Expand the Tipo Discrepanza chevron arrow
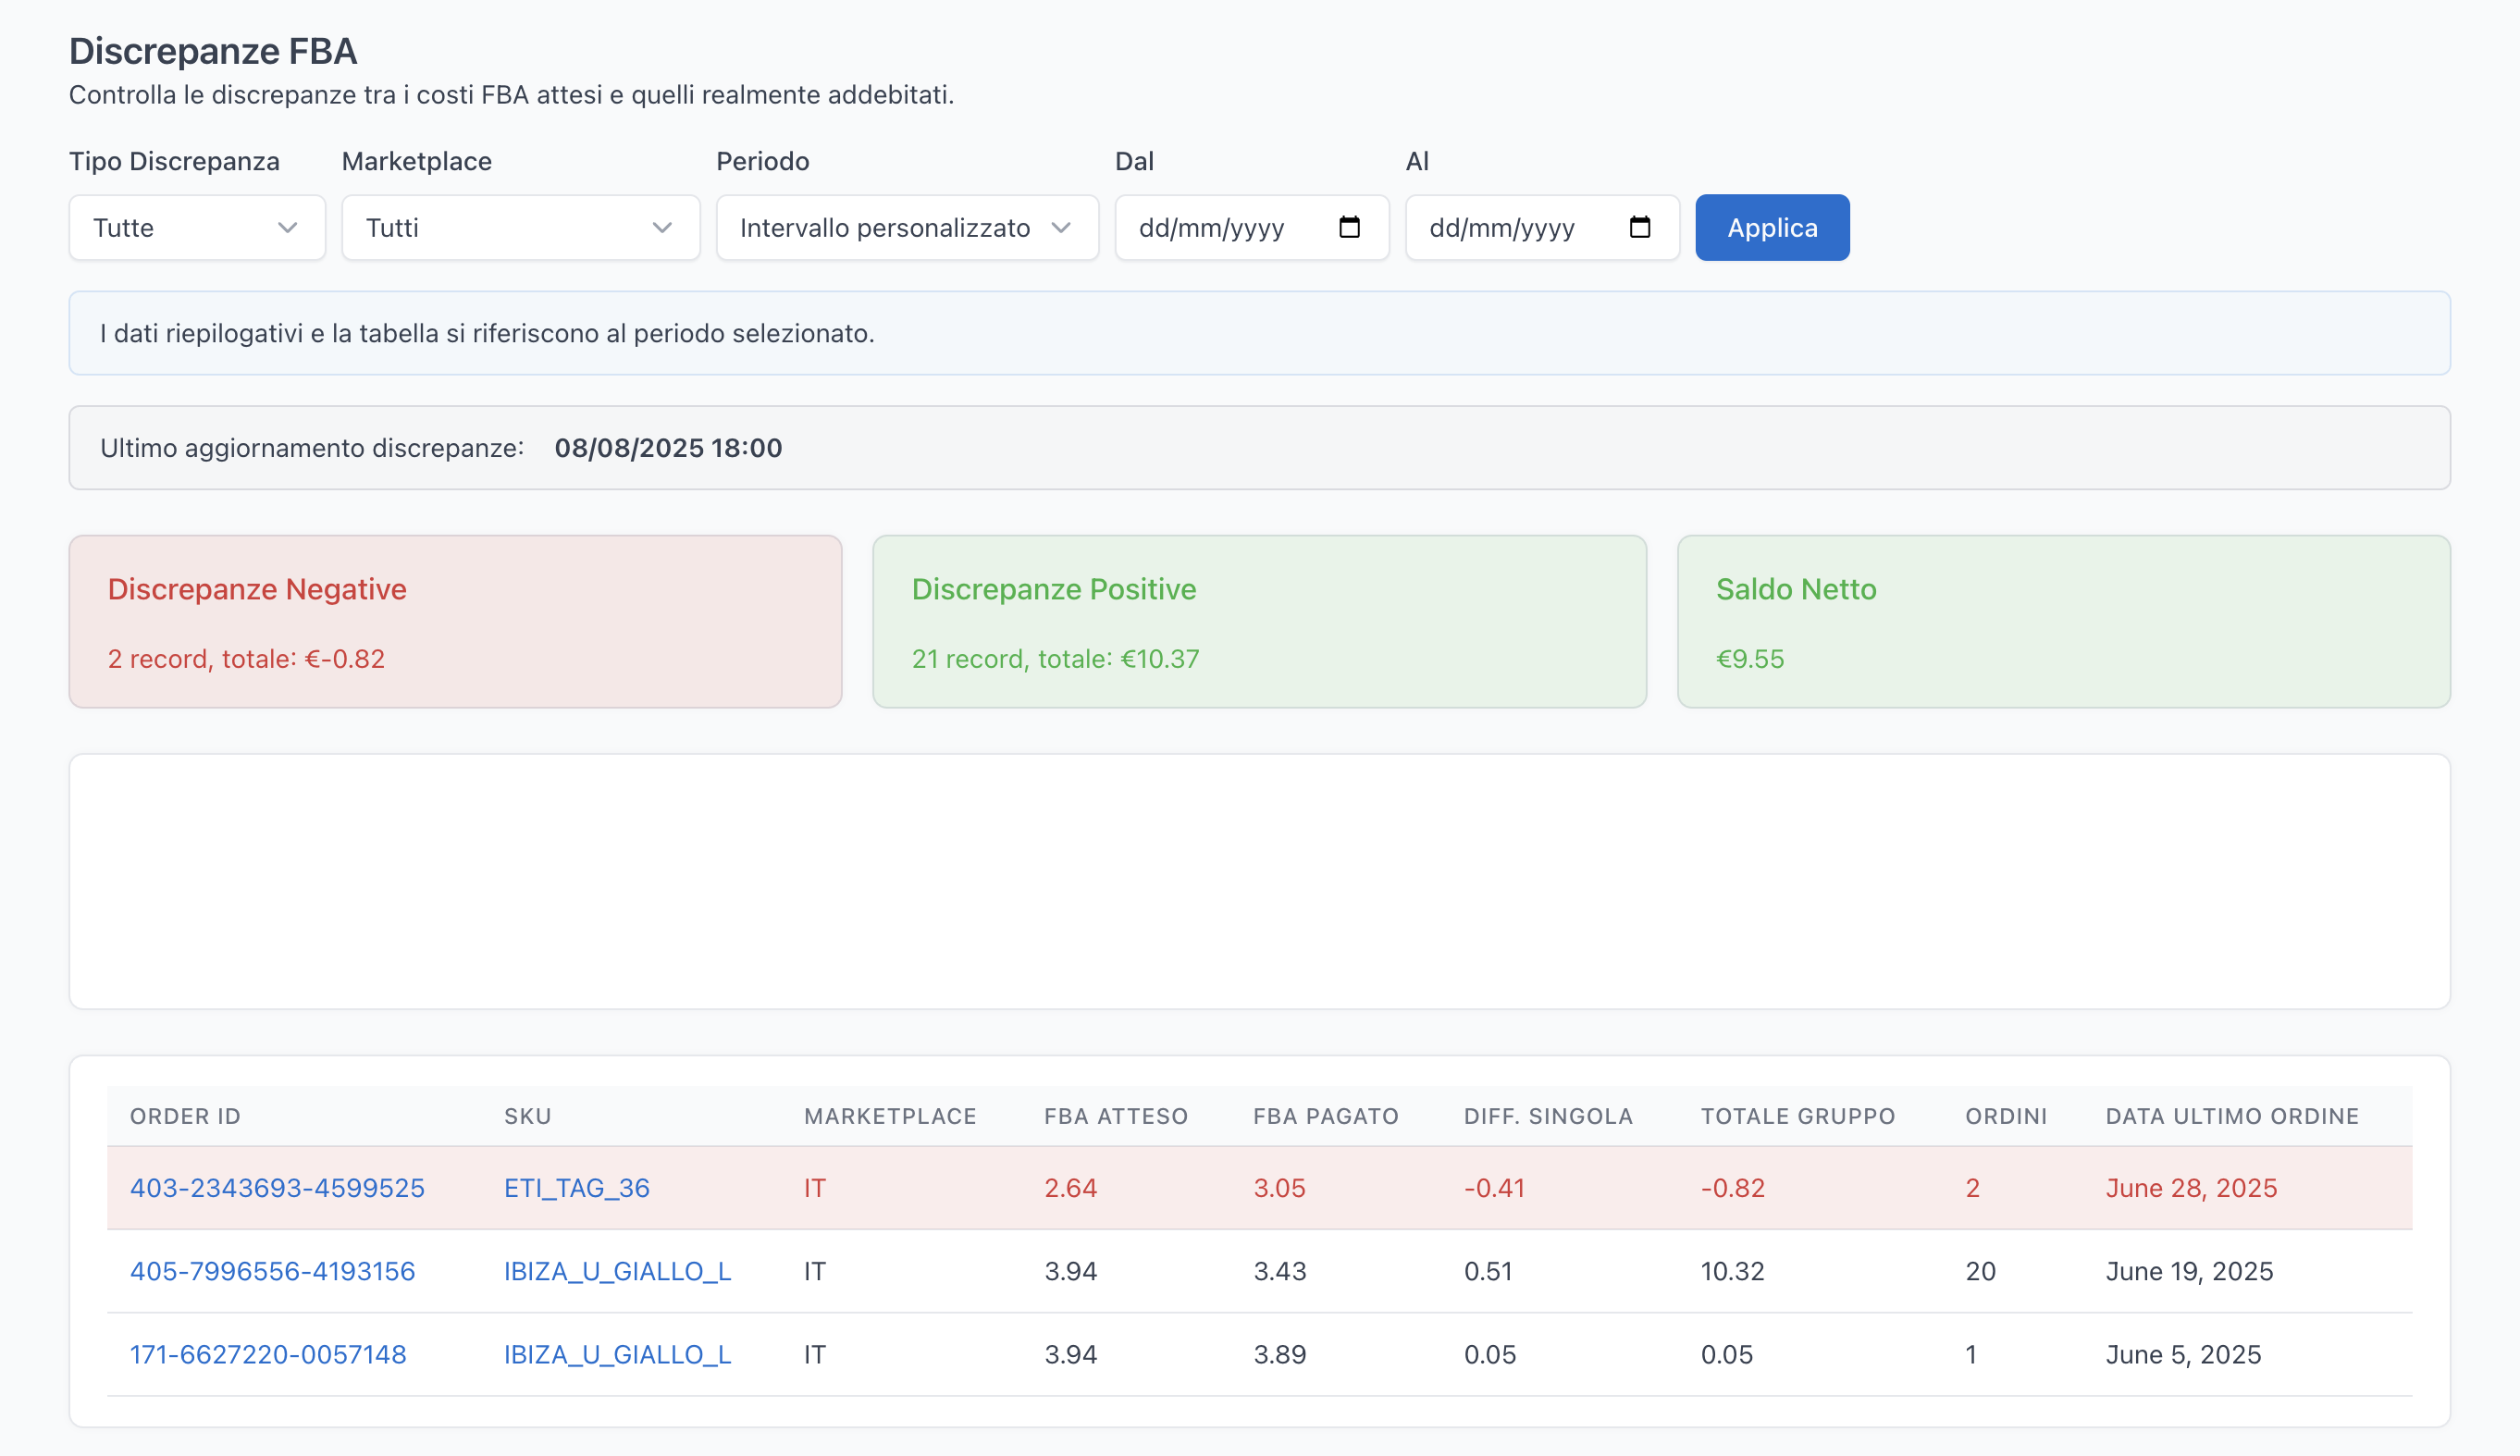2520x1456 pixels. click(x=289, y=228)
